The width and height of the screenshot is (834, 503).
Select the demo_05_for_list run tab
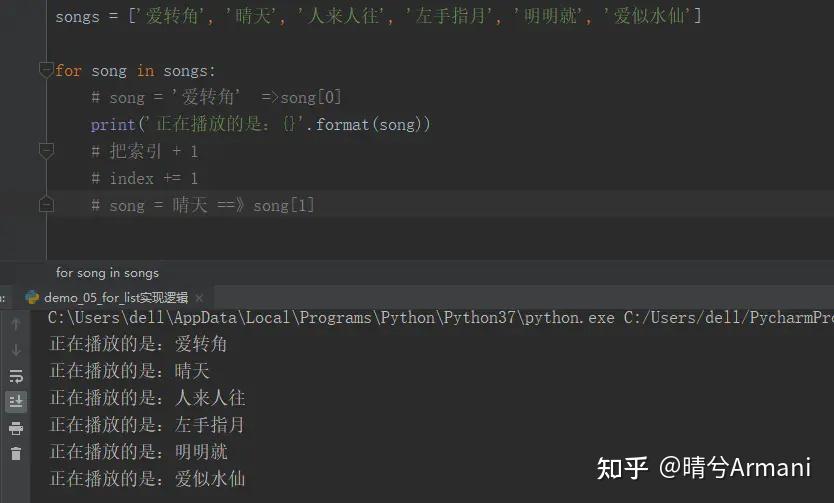click(115, 297)
